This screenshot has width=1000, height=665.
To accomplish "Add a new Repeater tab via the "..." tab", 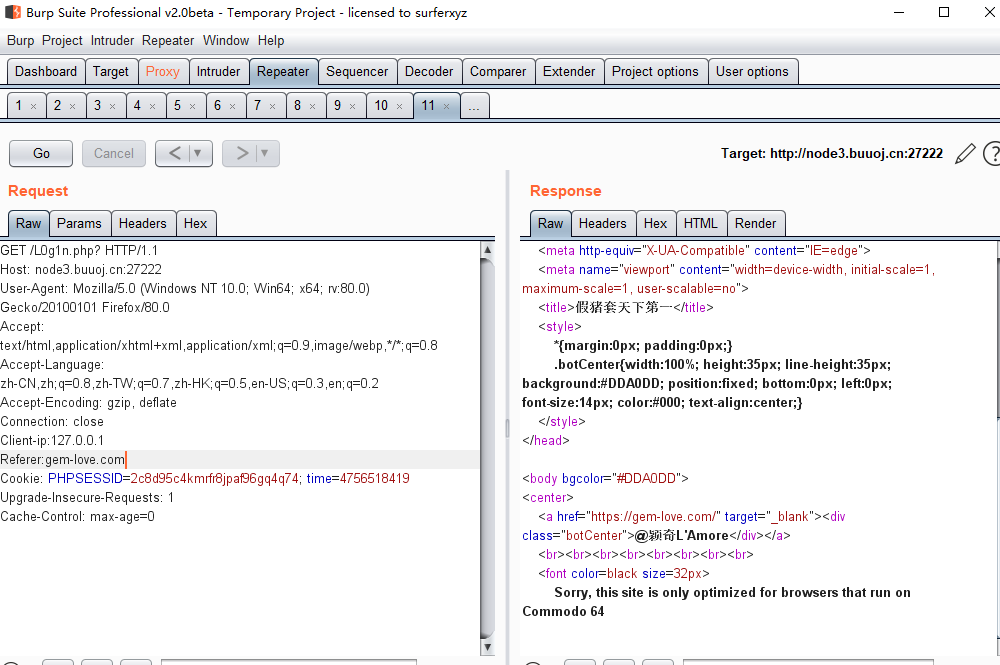I will click(475, 106).
